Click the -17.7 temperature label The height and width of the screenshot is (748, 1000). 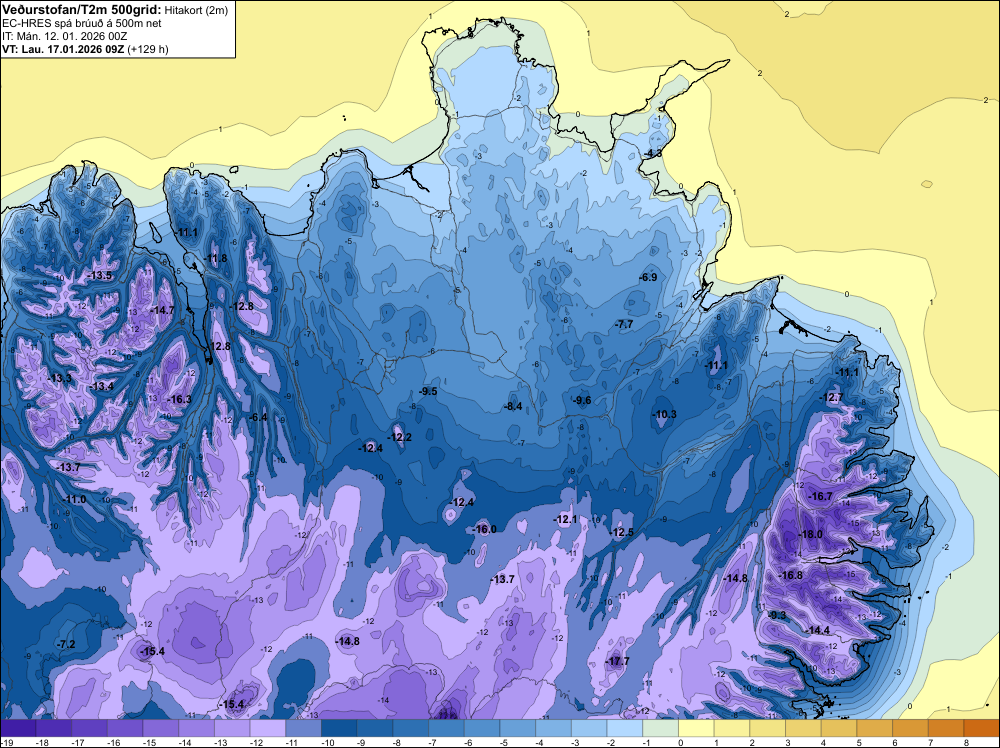click(x=617, y=661)
